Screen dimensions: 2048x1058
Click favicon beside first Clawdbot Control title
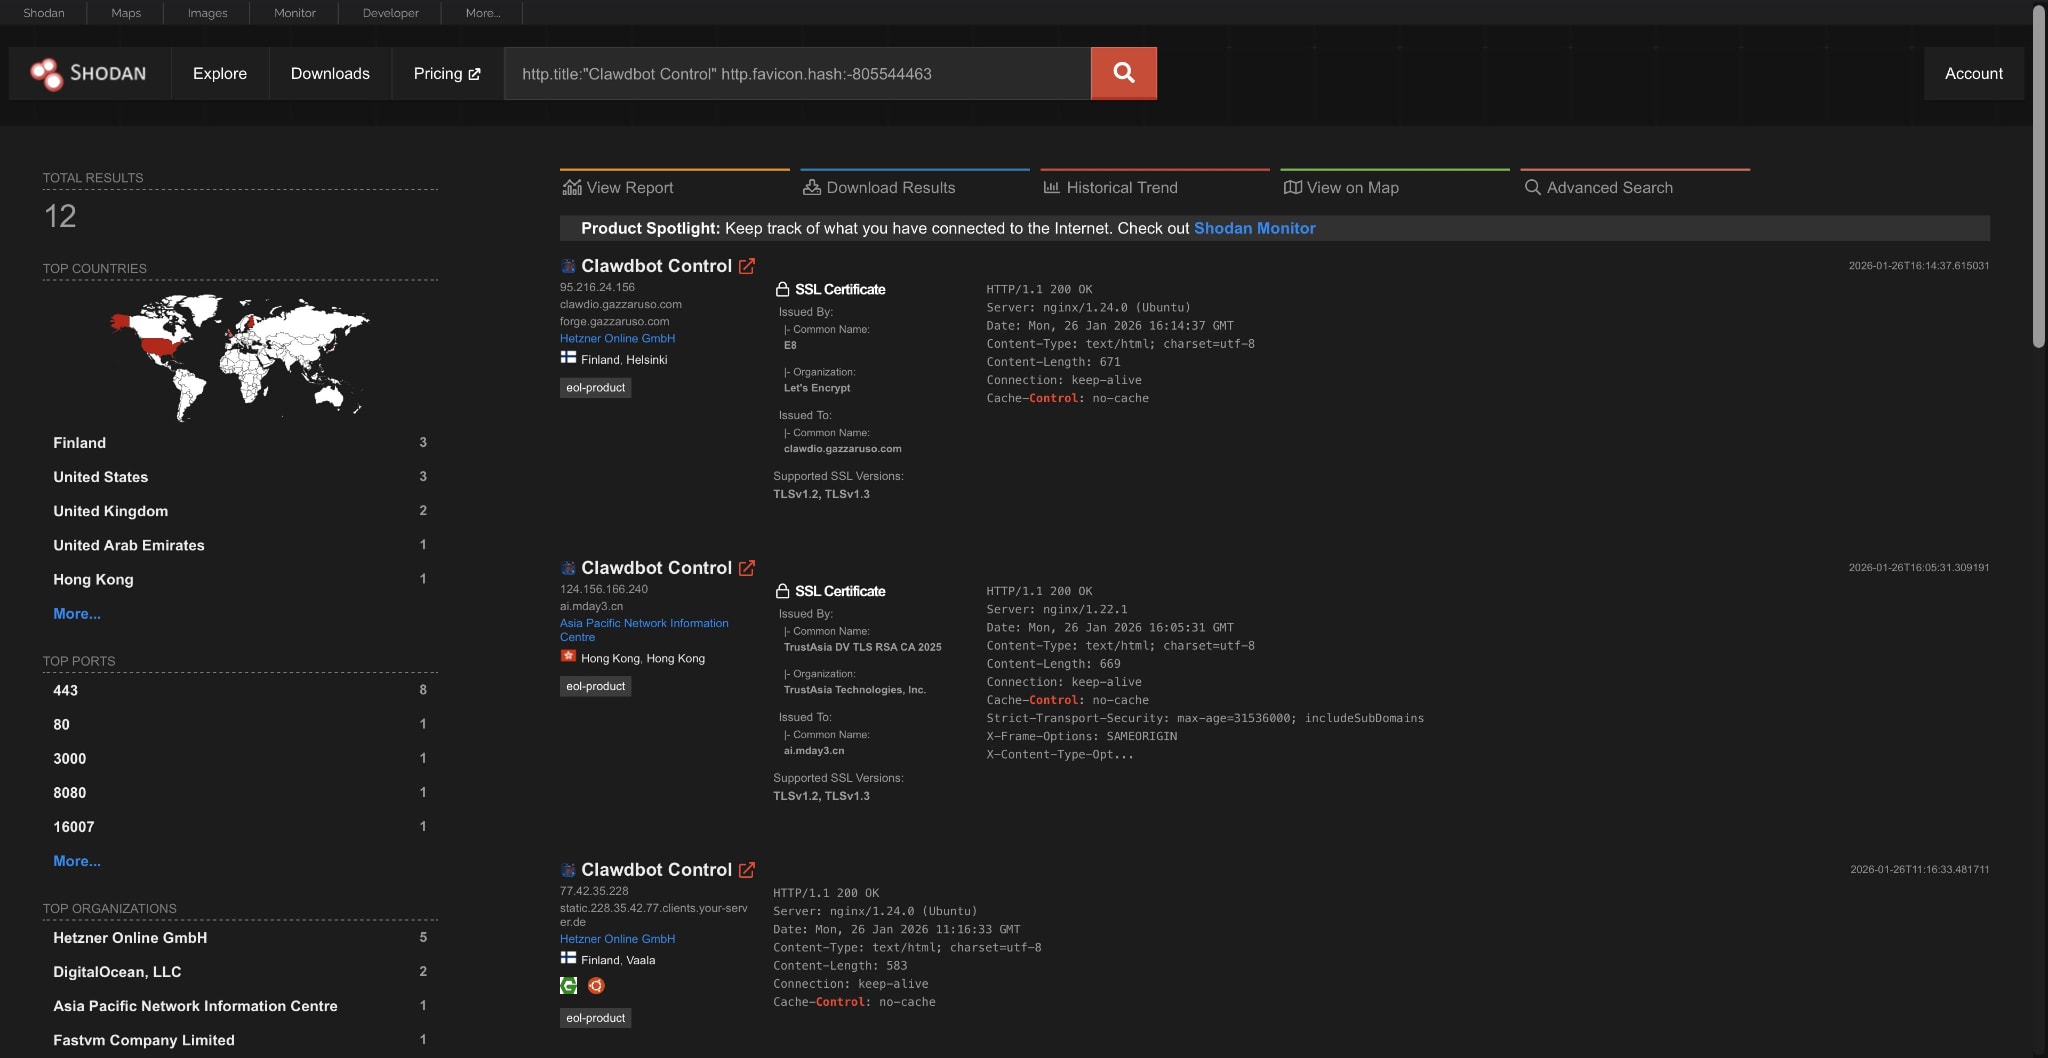coord(568,266)
